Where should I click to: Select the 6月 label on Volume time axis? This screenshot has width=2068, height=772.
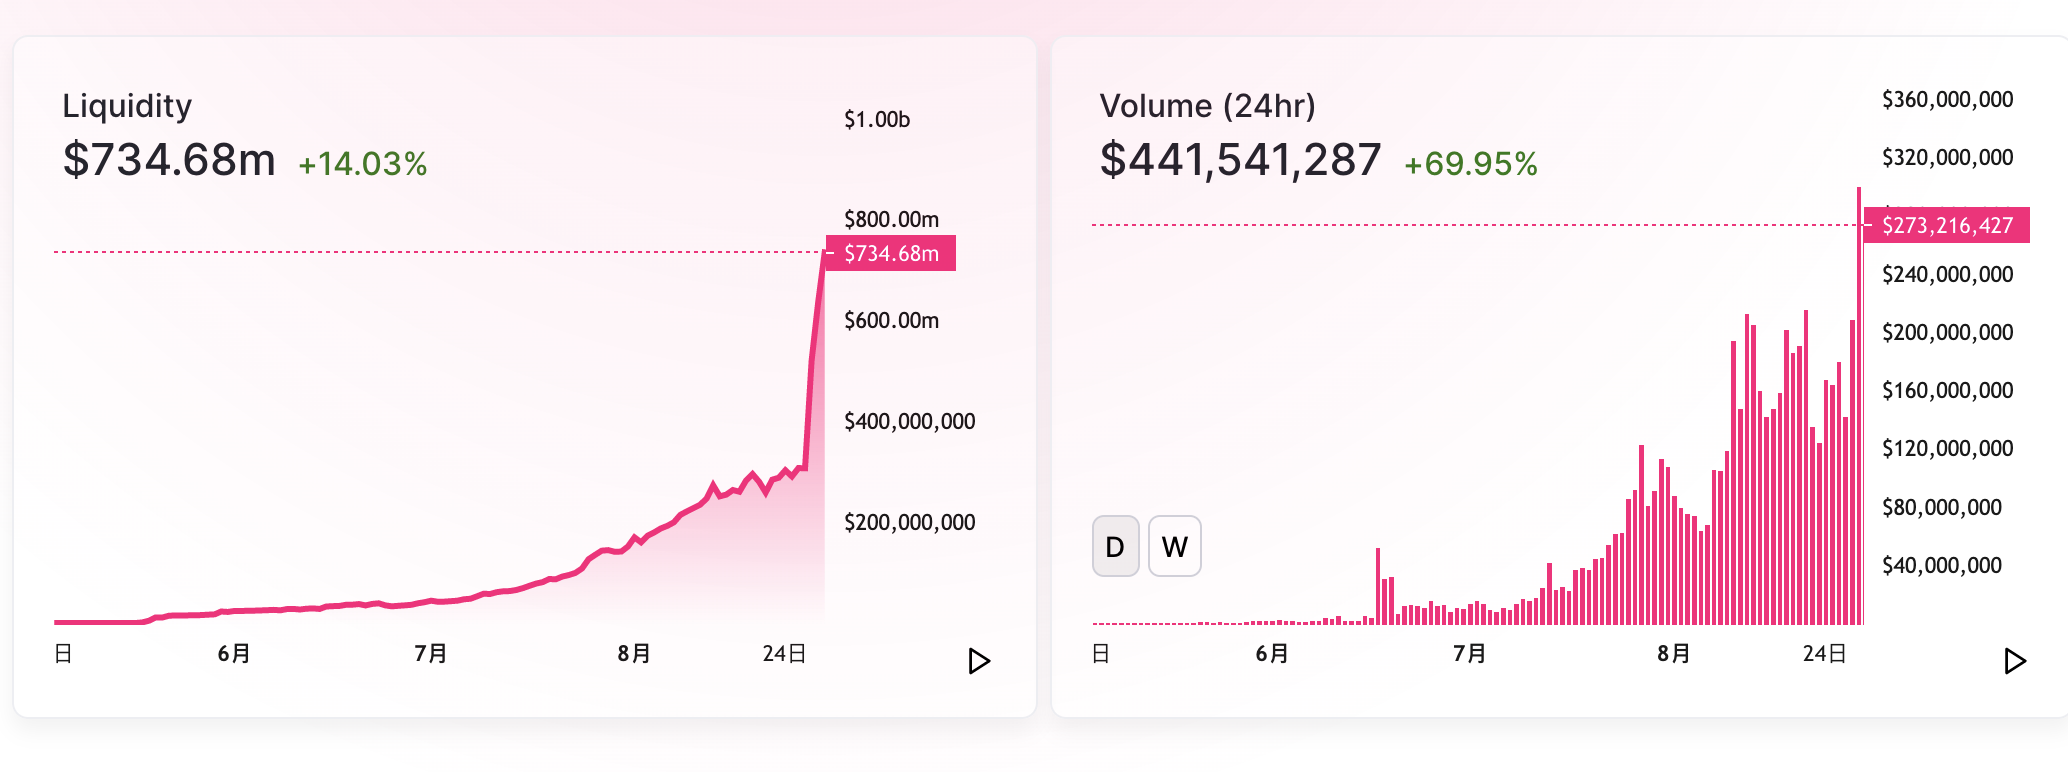coord(1272,654)
